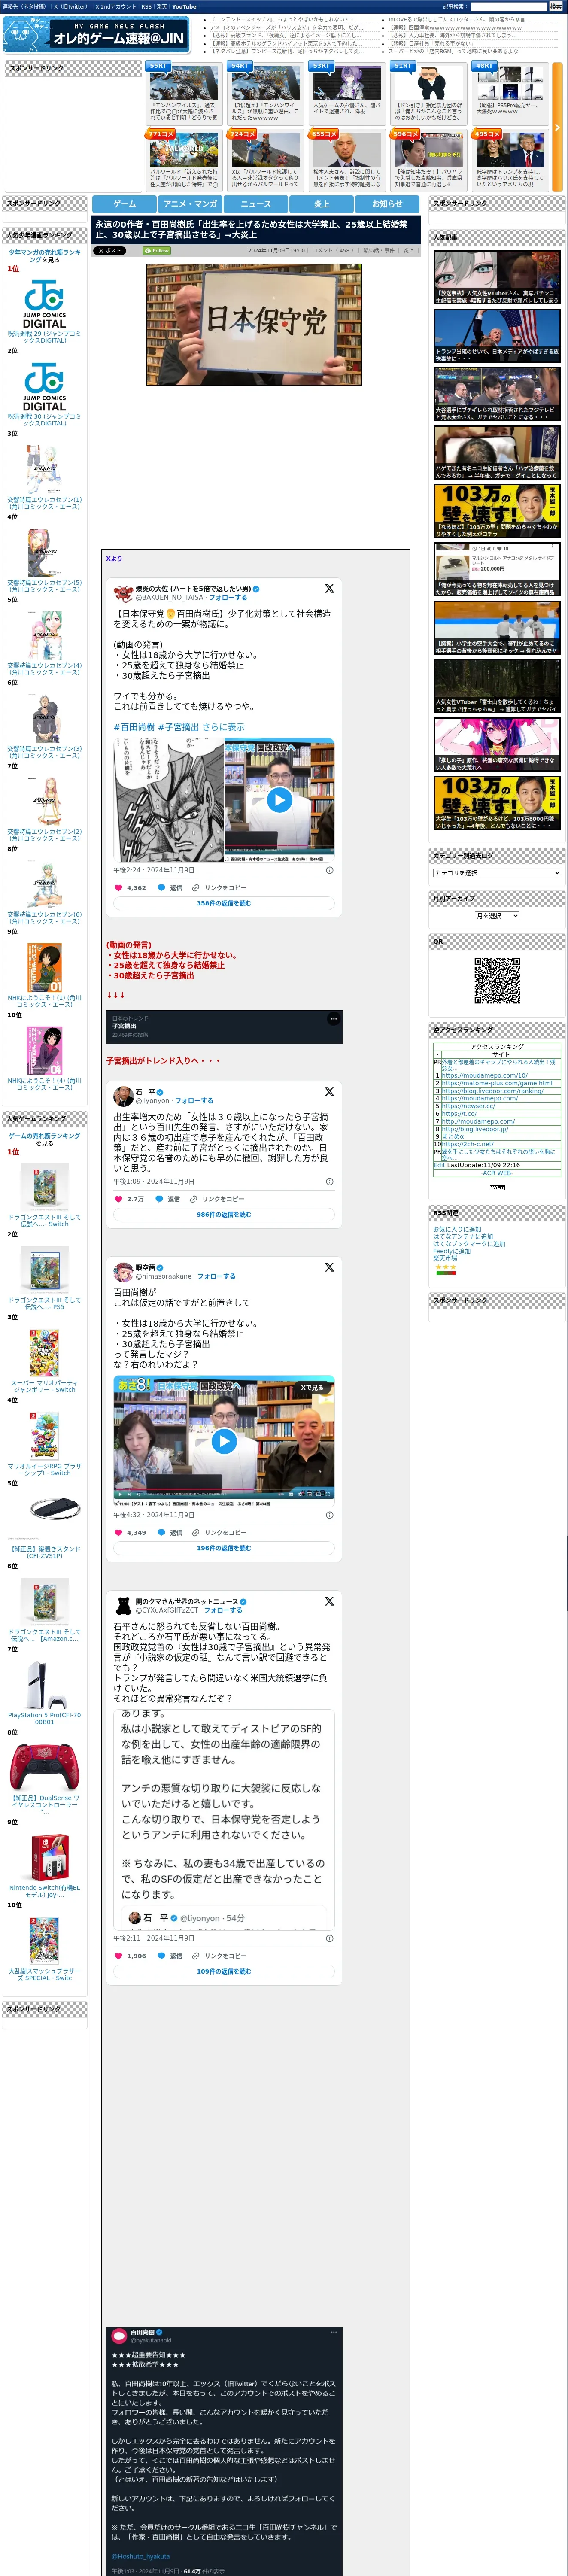Click 196件の返信を読む button
The height and width of the screenshot is (2576, 568).
coord(224,1548)
